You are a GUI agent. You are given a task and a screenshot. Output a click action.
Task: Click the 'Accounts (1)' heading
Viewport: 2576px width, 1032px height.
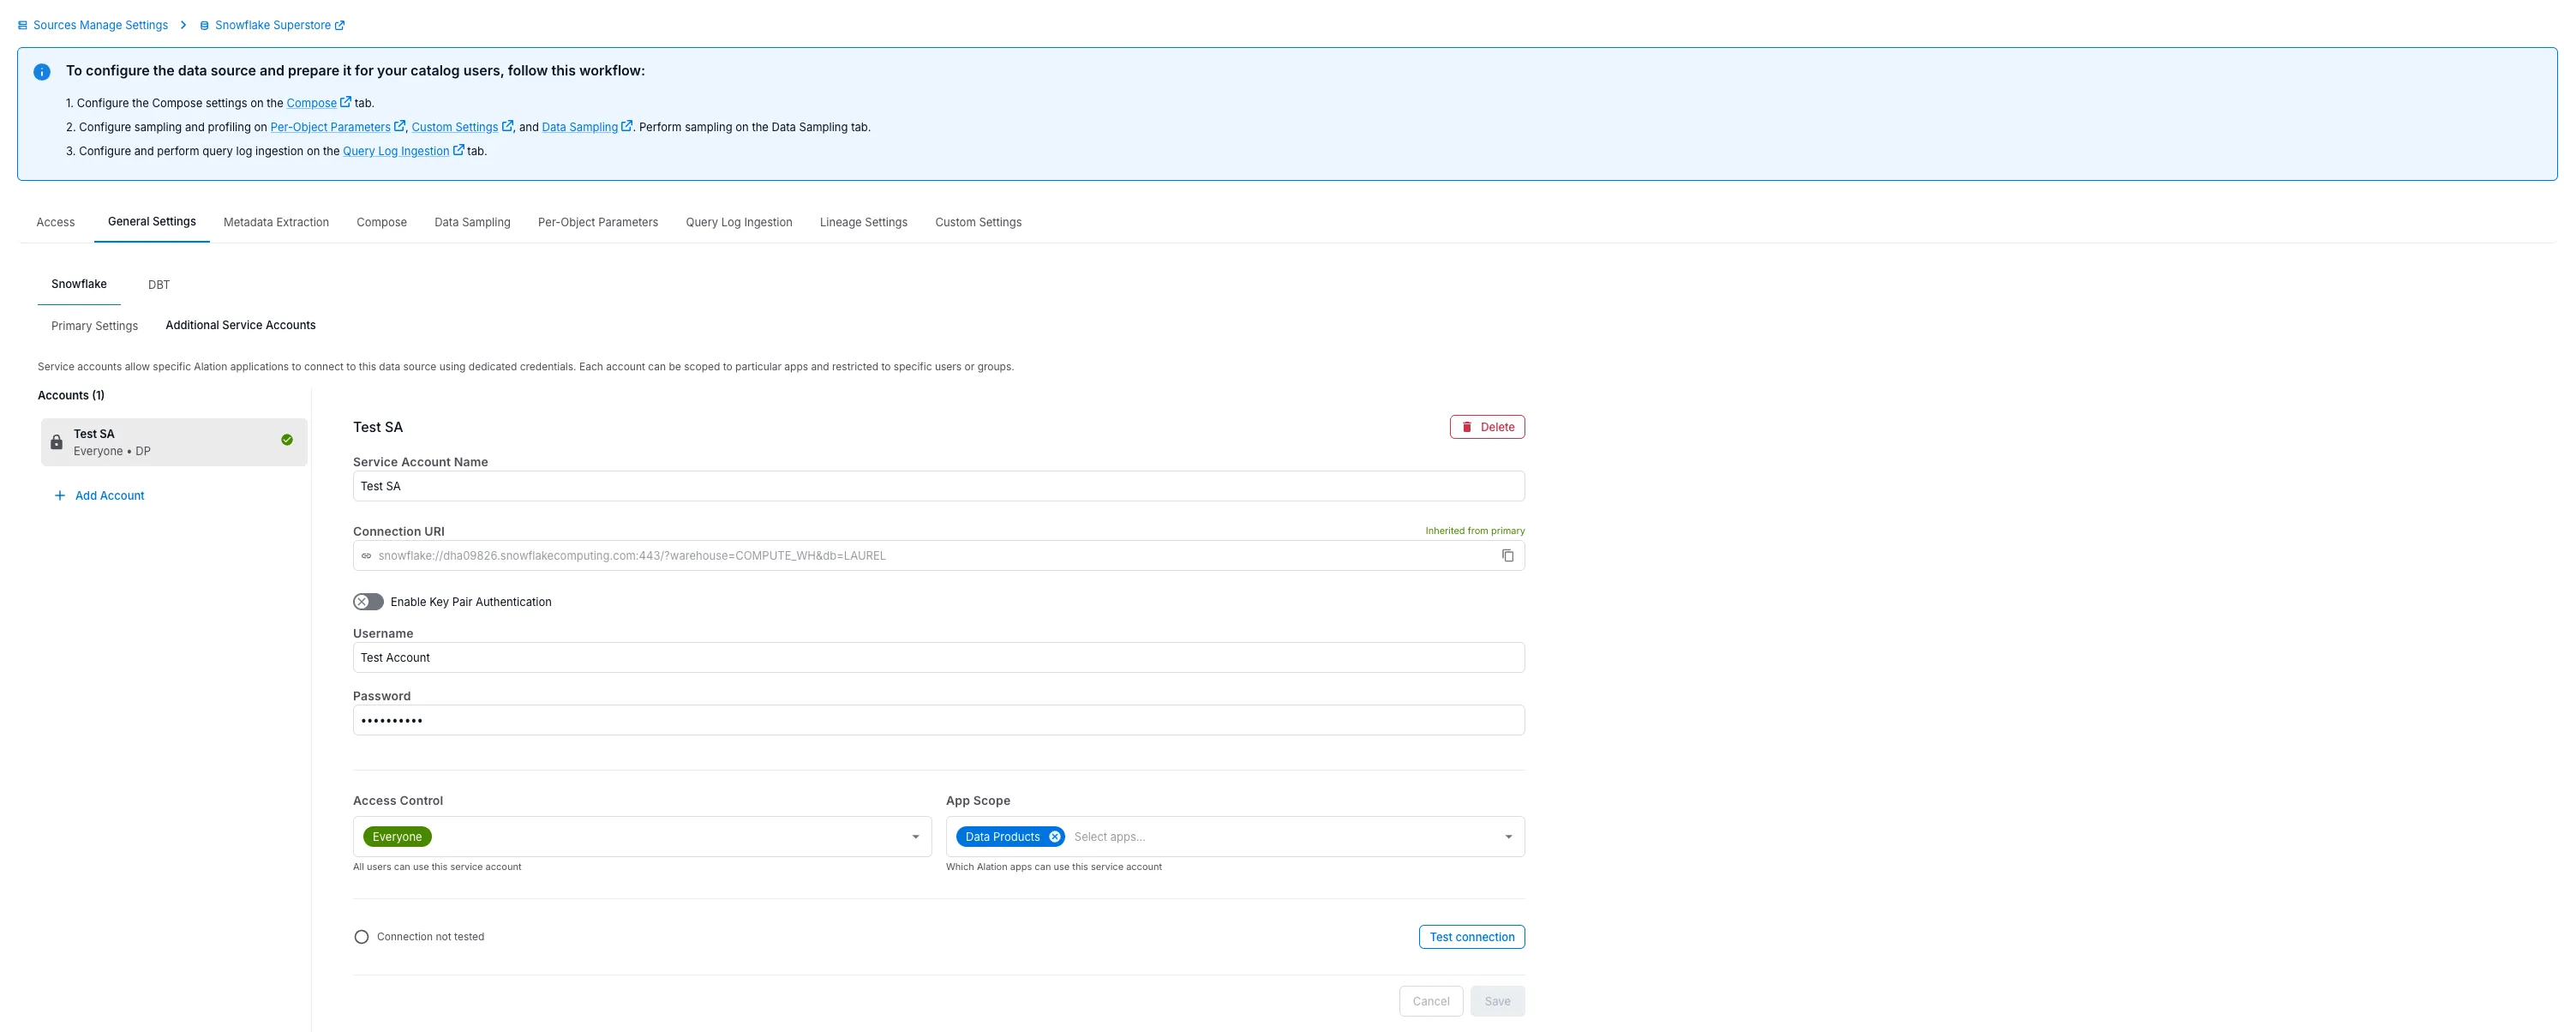pyautogui.click(x=71, y=395)
